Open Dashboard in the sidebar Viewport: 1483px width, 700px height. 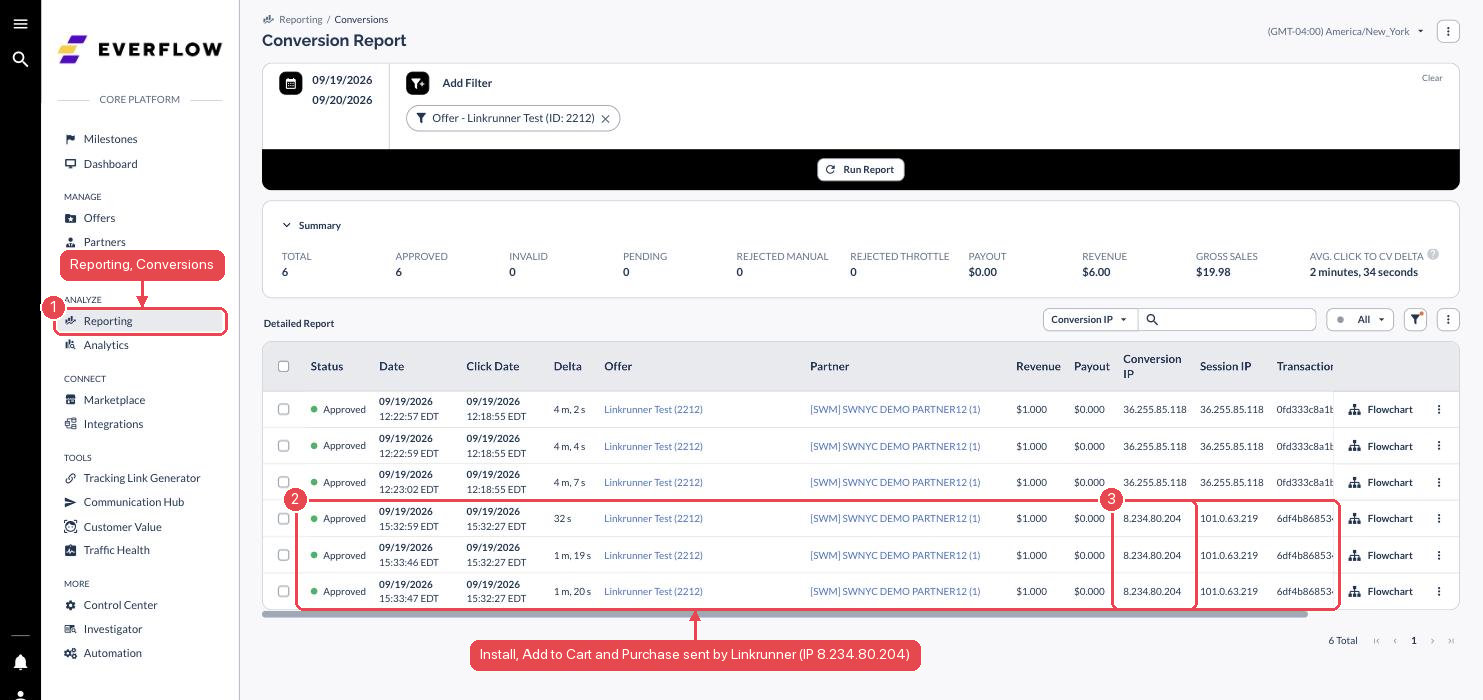click(110, 164)
